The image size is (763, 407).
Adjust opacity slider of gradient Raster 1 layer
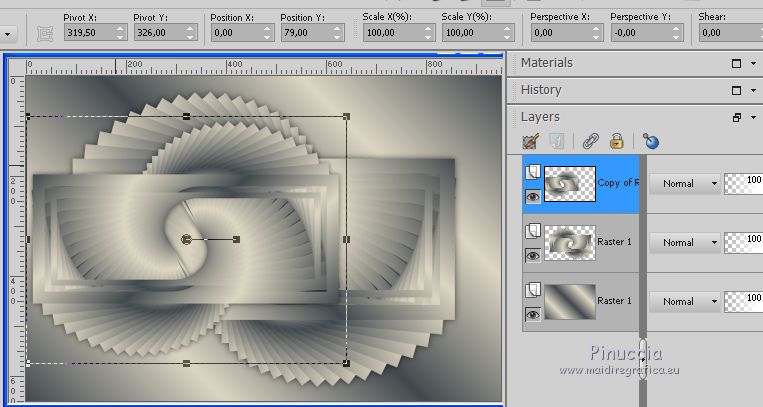pyautogui.click(x=743, y=301)
